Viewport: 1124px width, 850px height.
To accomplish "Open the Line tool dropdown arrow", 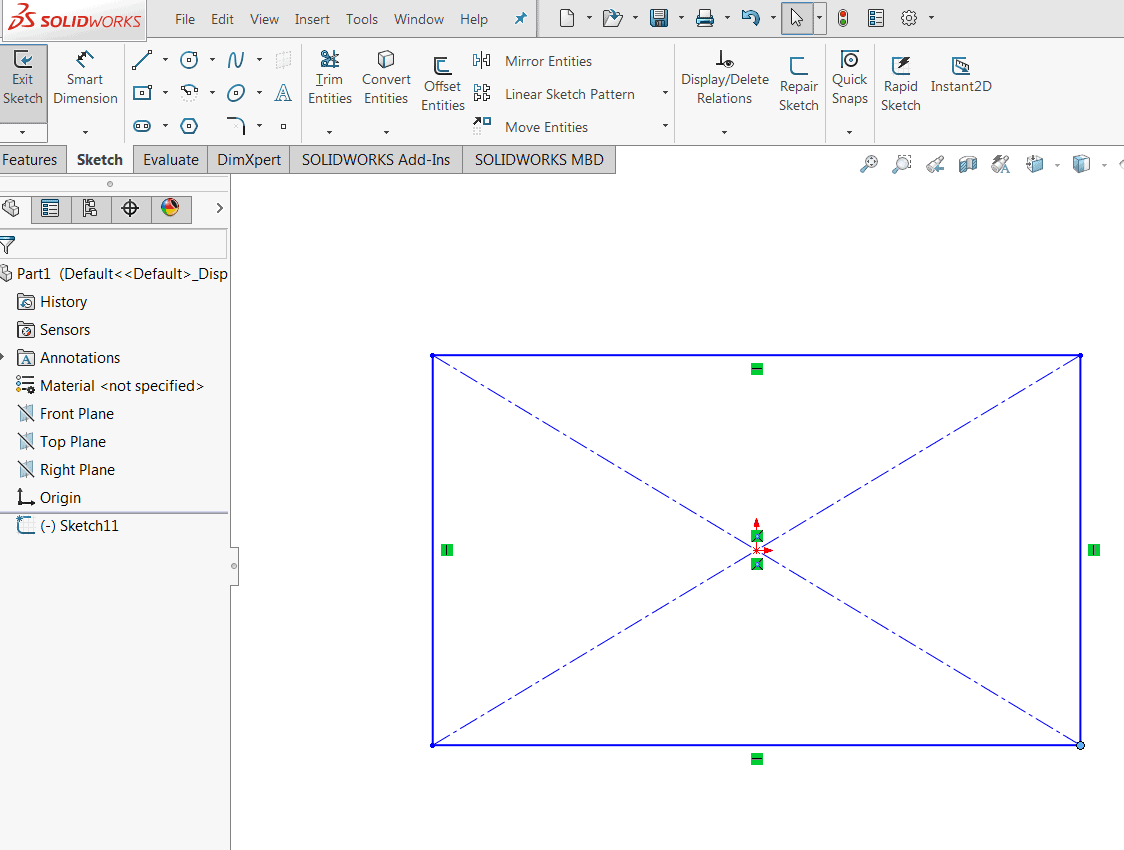I will click(165, 60).
